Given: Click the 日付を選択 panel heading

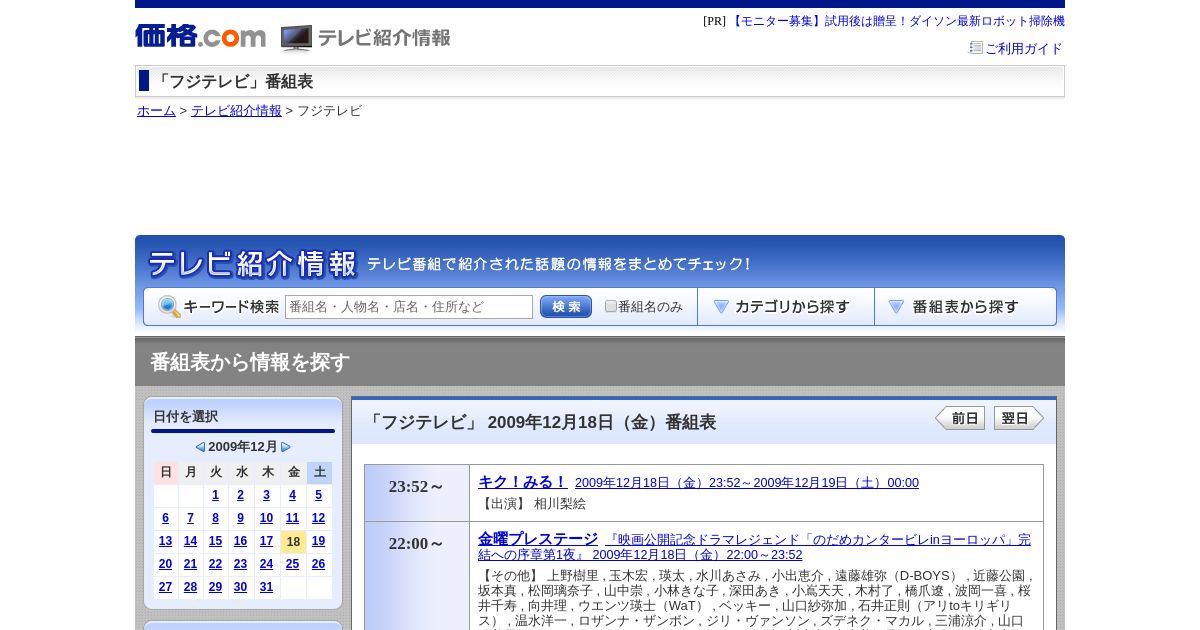Looking at the screenshot, I should pyautogui.click(x=185, y=416).
